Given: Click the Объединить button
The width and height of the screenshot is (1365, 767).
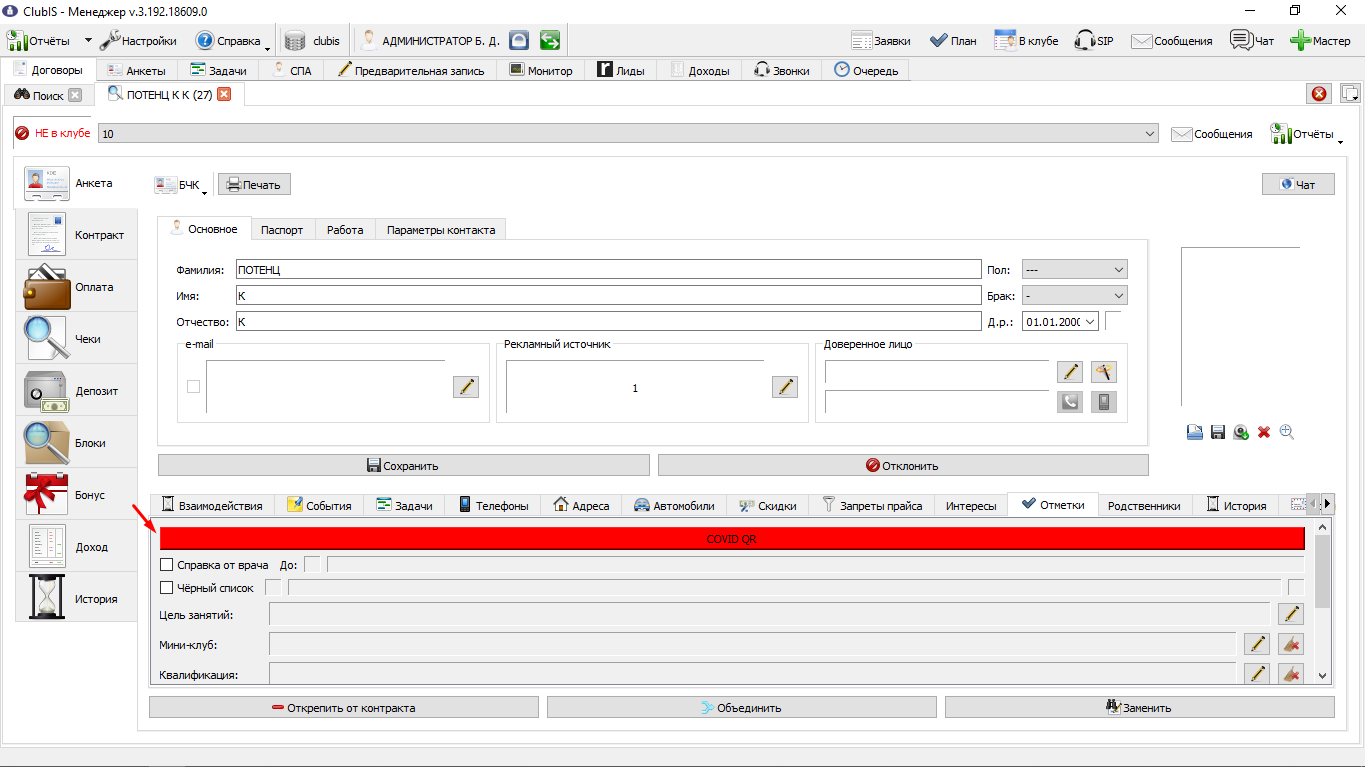Looking at the screenshot, I should (x=742, y=707).
